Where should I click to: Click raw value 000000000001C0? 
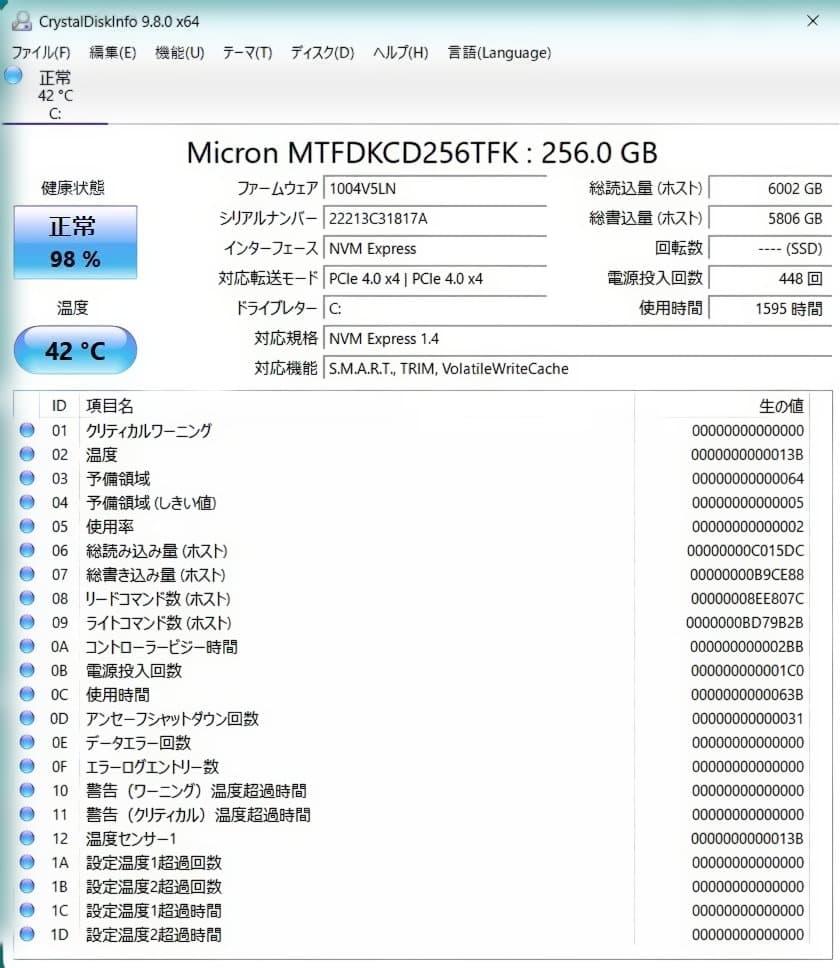click(747, 670)
